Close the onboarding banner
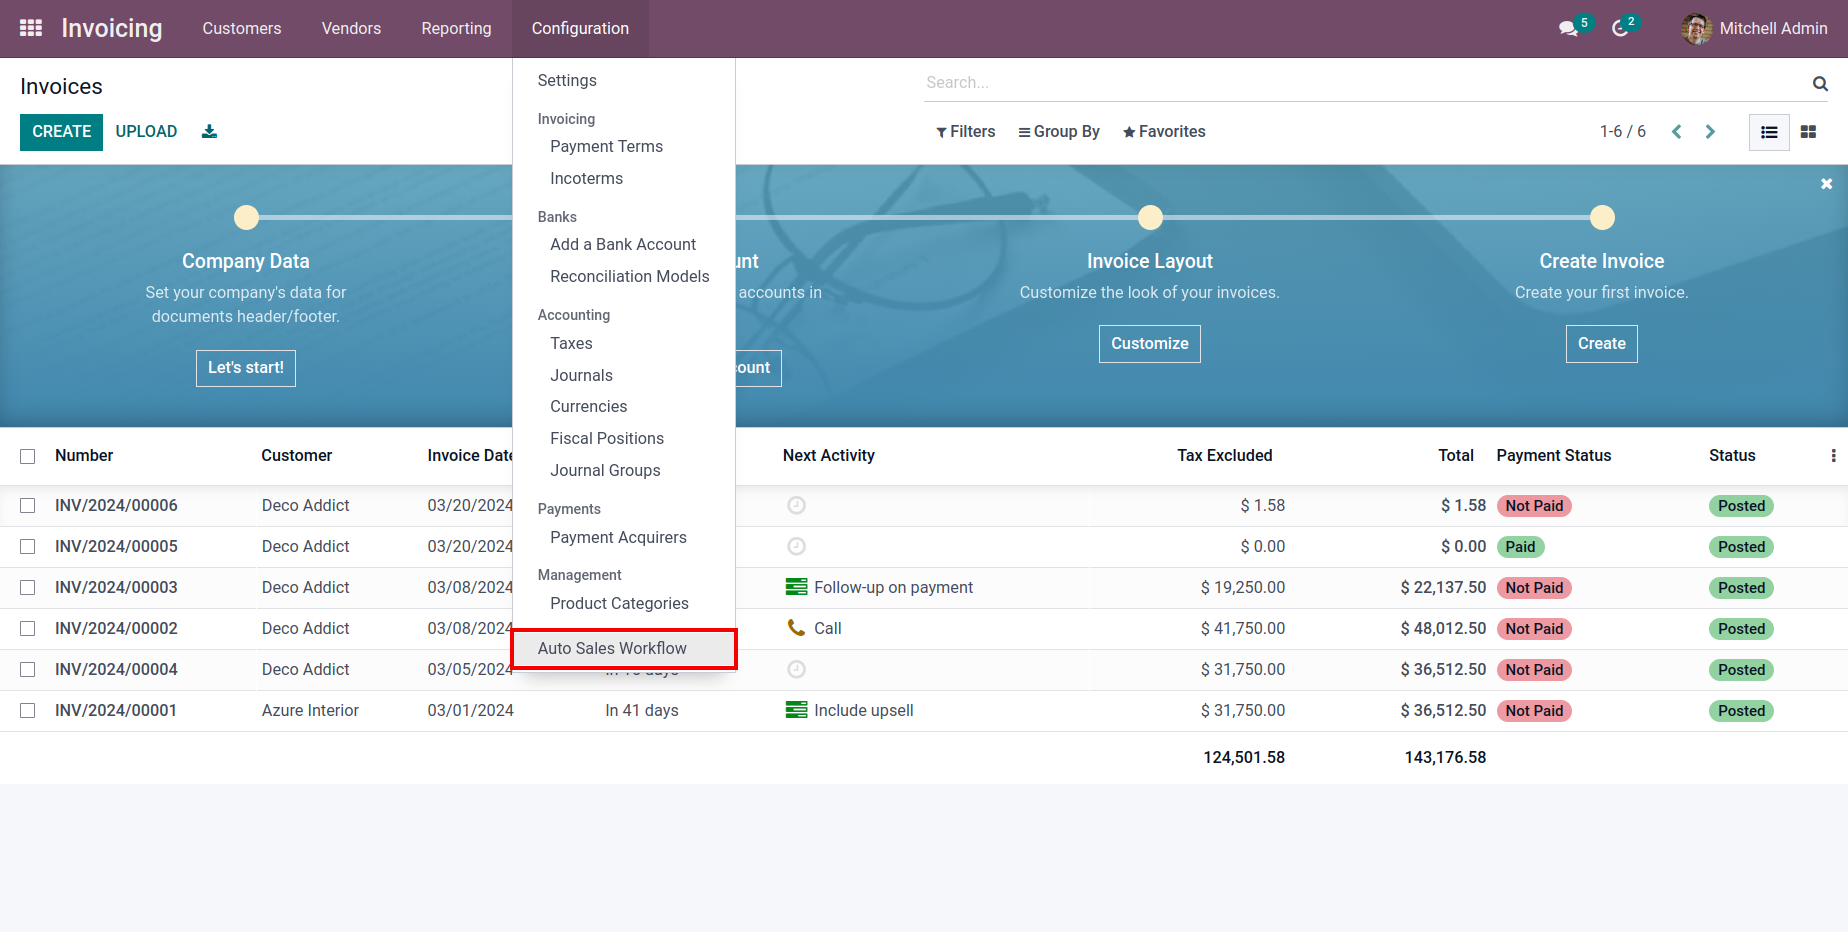The height and width of the screenshot is (932, 1848). pos(1826,184)
